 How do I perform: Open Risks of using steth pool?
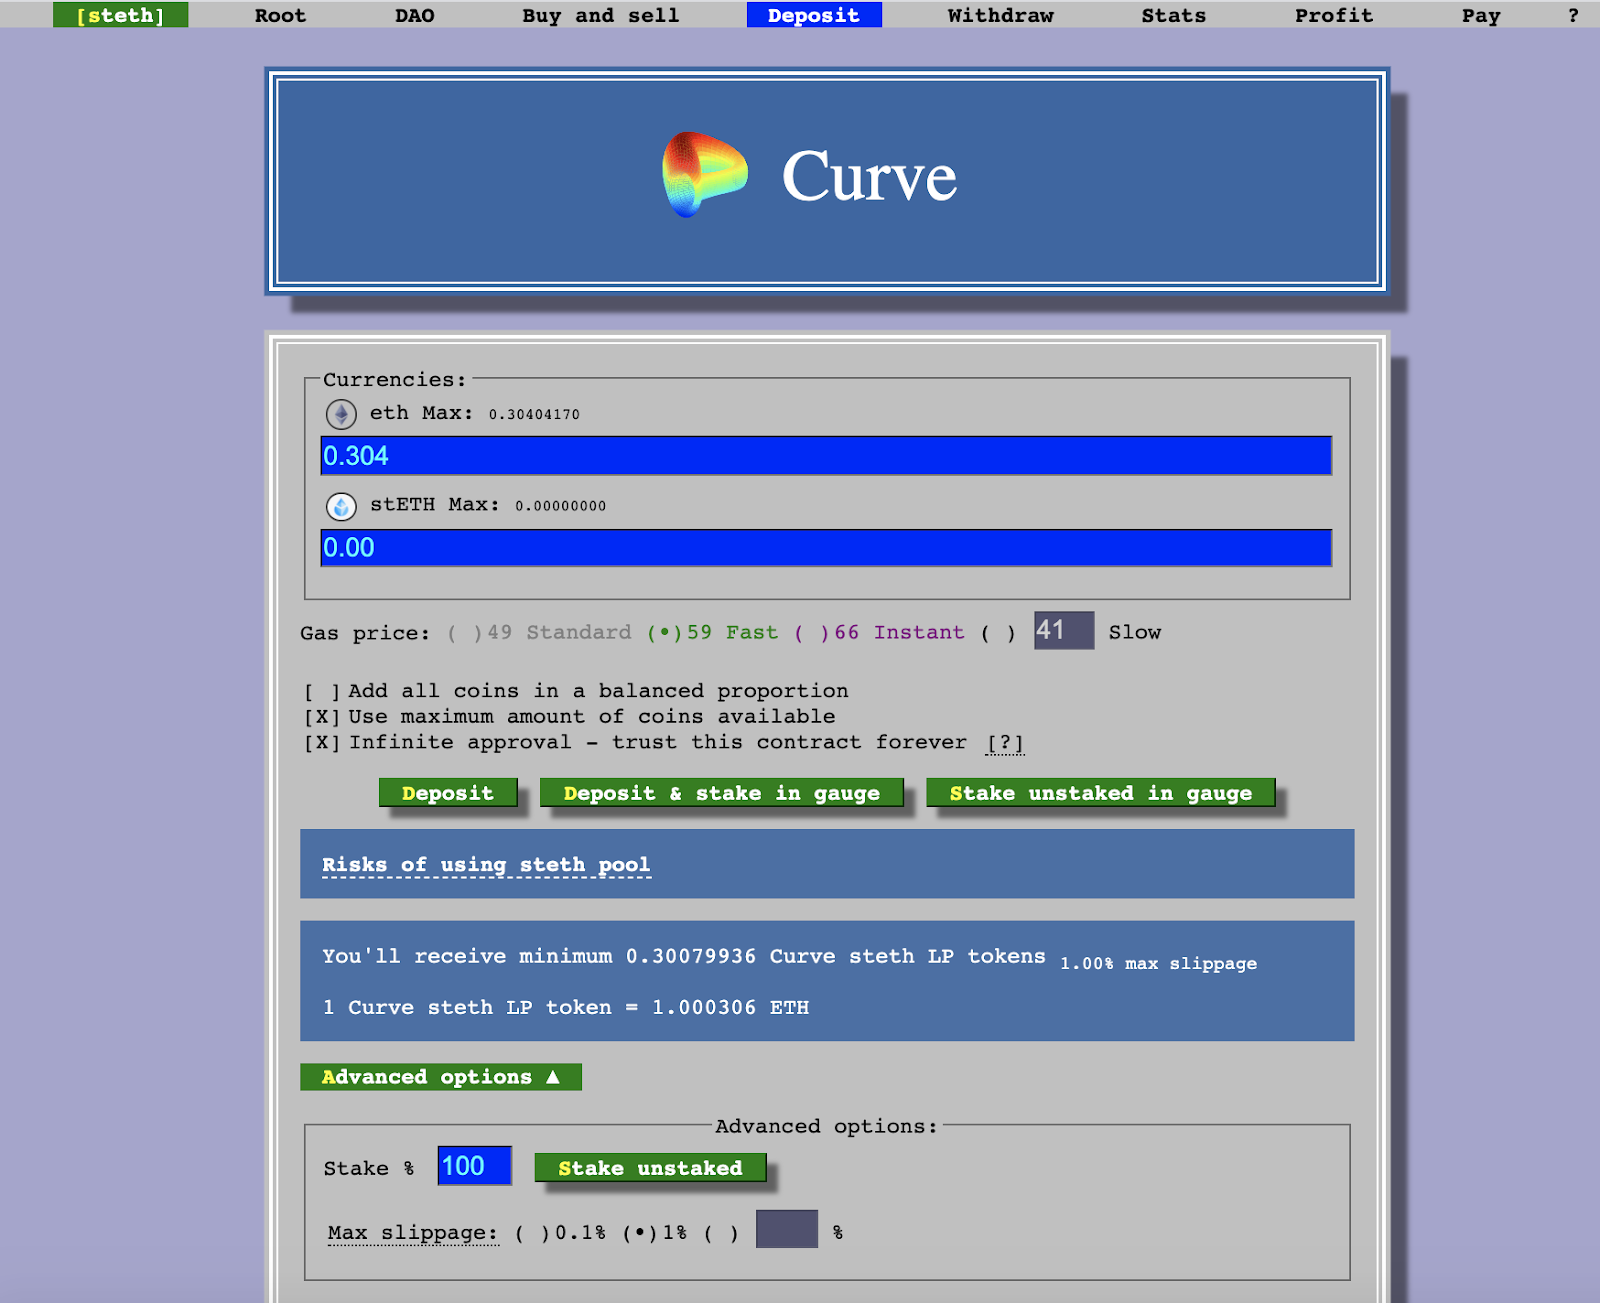[x=486, y=865]
